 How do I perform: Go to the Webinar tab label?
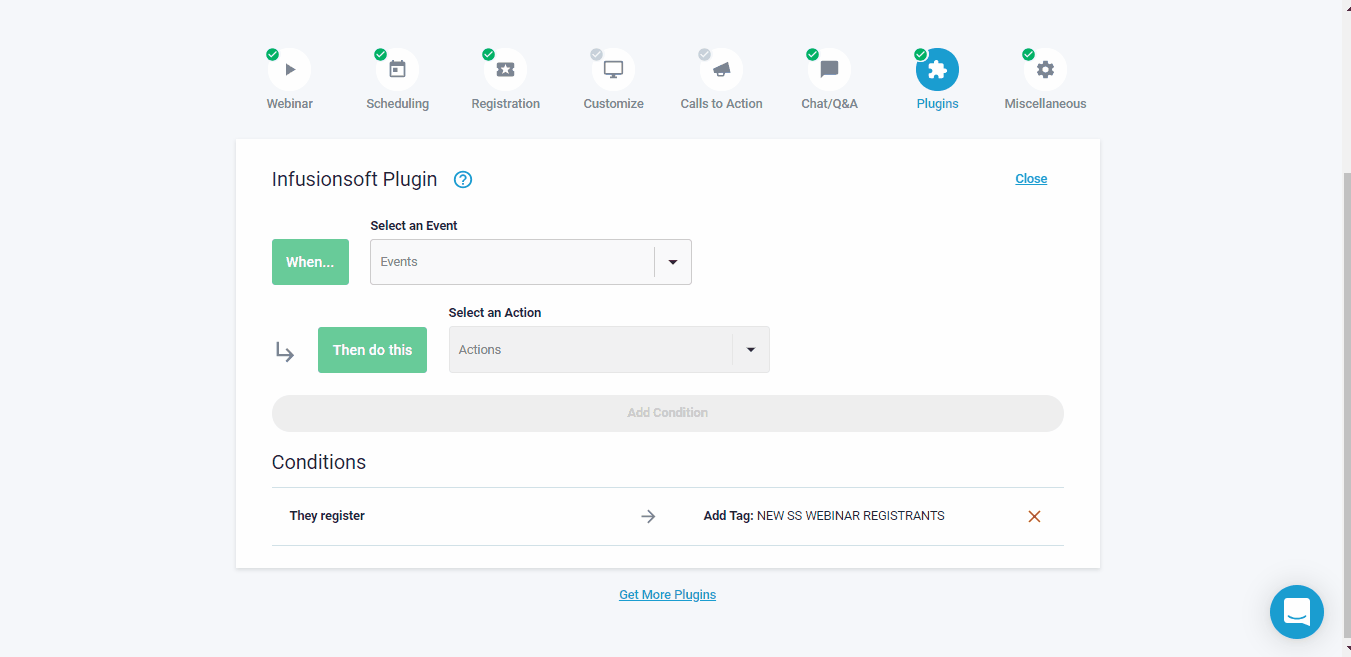pos(290,104)
